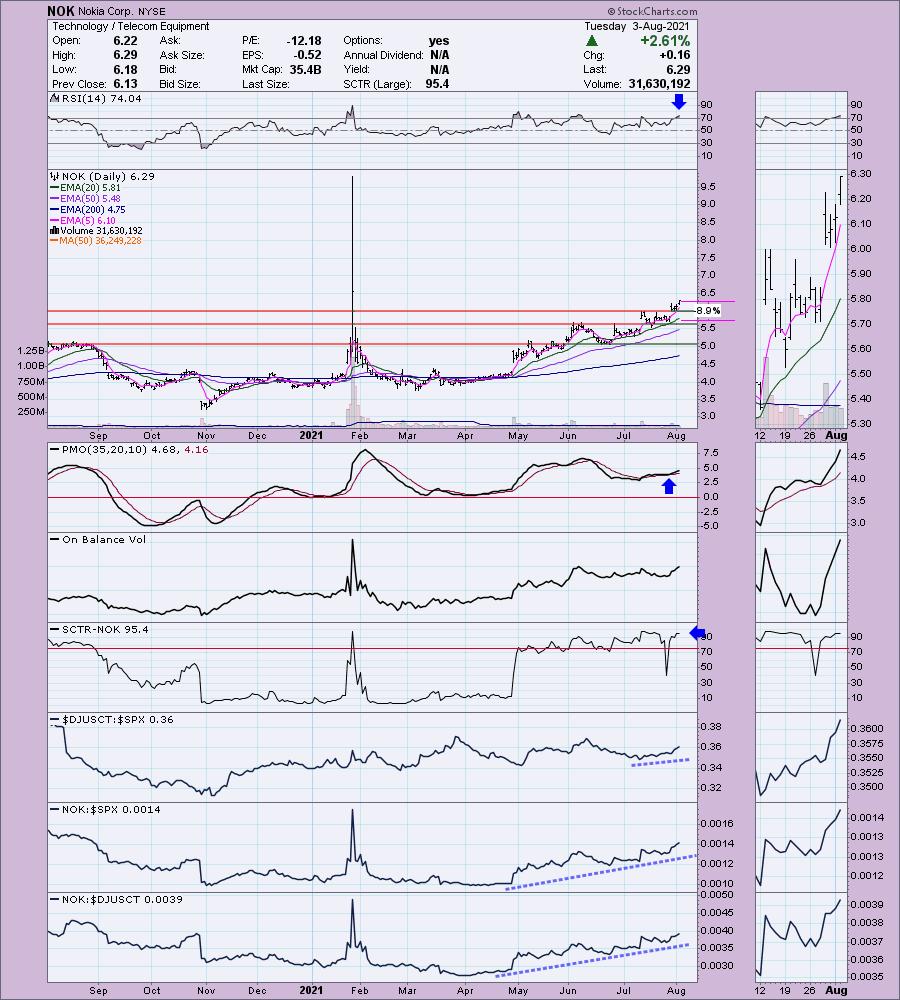Click the Low value 6.18
Screen dimensions: 900x1000
tap(125, 69)
